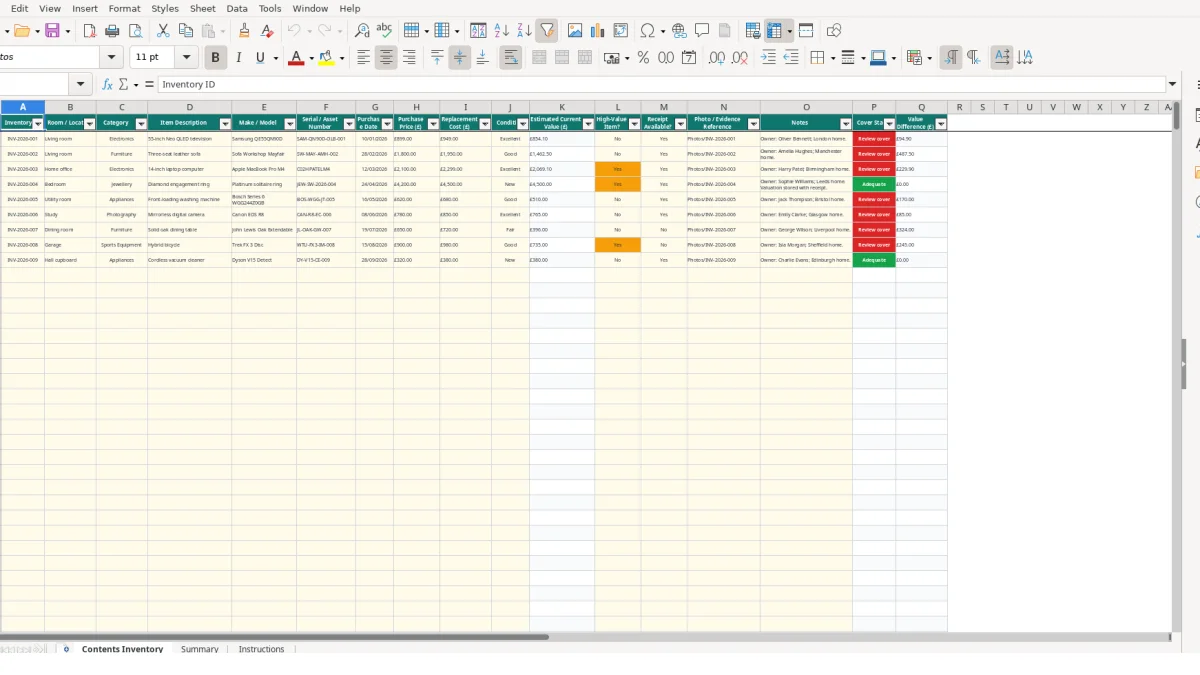This screenshot has width=1200, height=675.
Task: Click the formula input line showing Inventory ID
Action: 662,84
